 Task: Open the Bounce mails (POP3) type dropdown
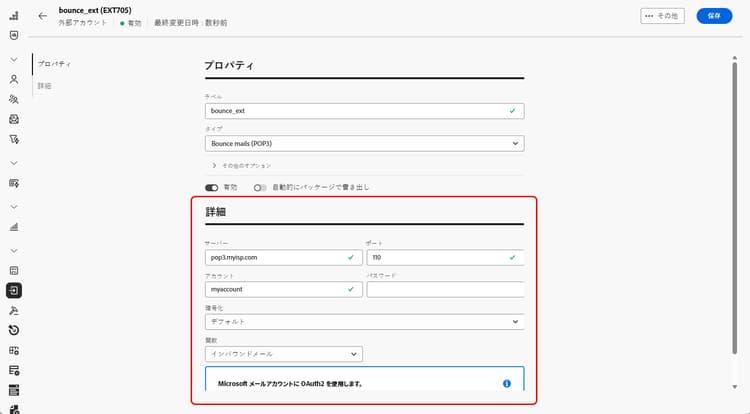pyautogui.click(x=364, y=143)
